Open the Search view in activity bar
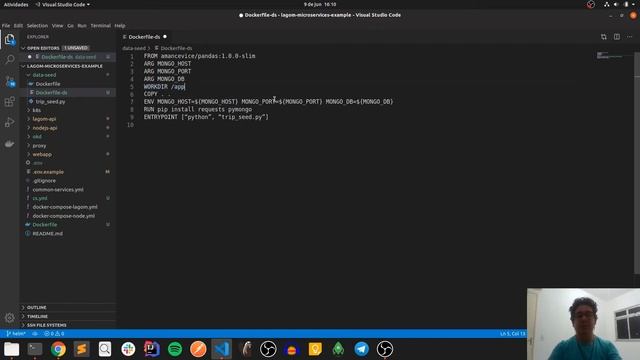This screenshot has width=640, height=360. click(x=9, y=60)
